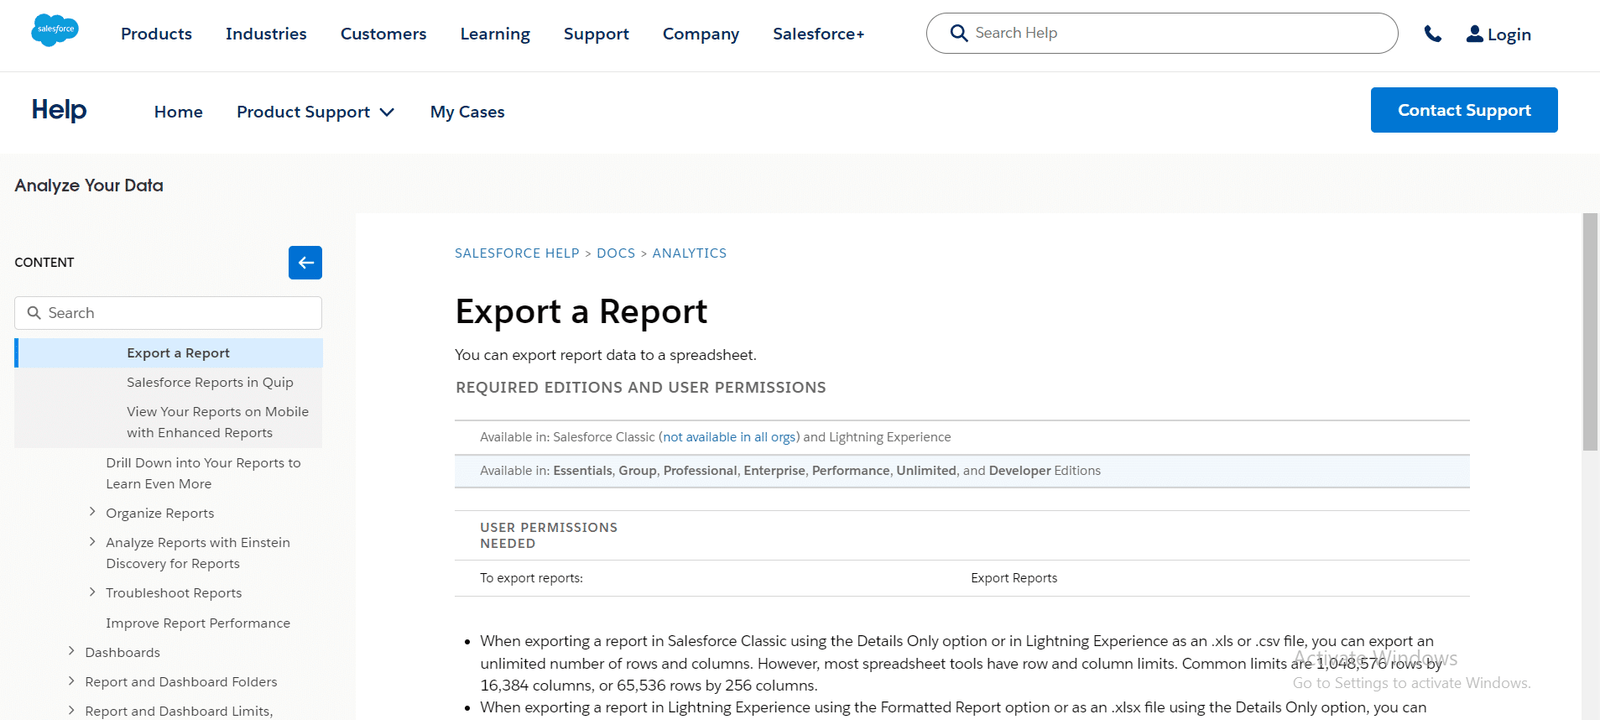Click the article vertical scrollbar thumb
Image resolution: width=1600 pixels, height=720 pixels.
tap(1590, 332)
